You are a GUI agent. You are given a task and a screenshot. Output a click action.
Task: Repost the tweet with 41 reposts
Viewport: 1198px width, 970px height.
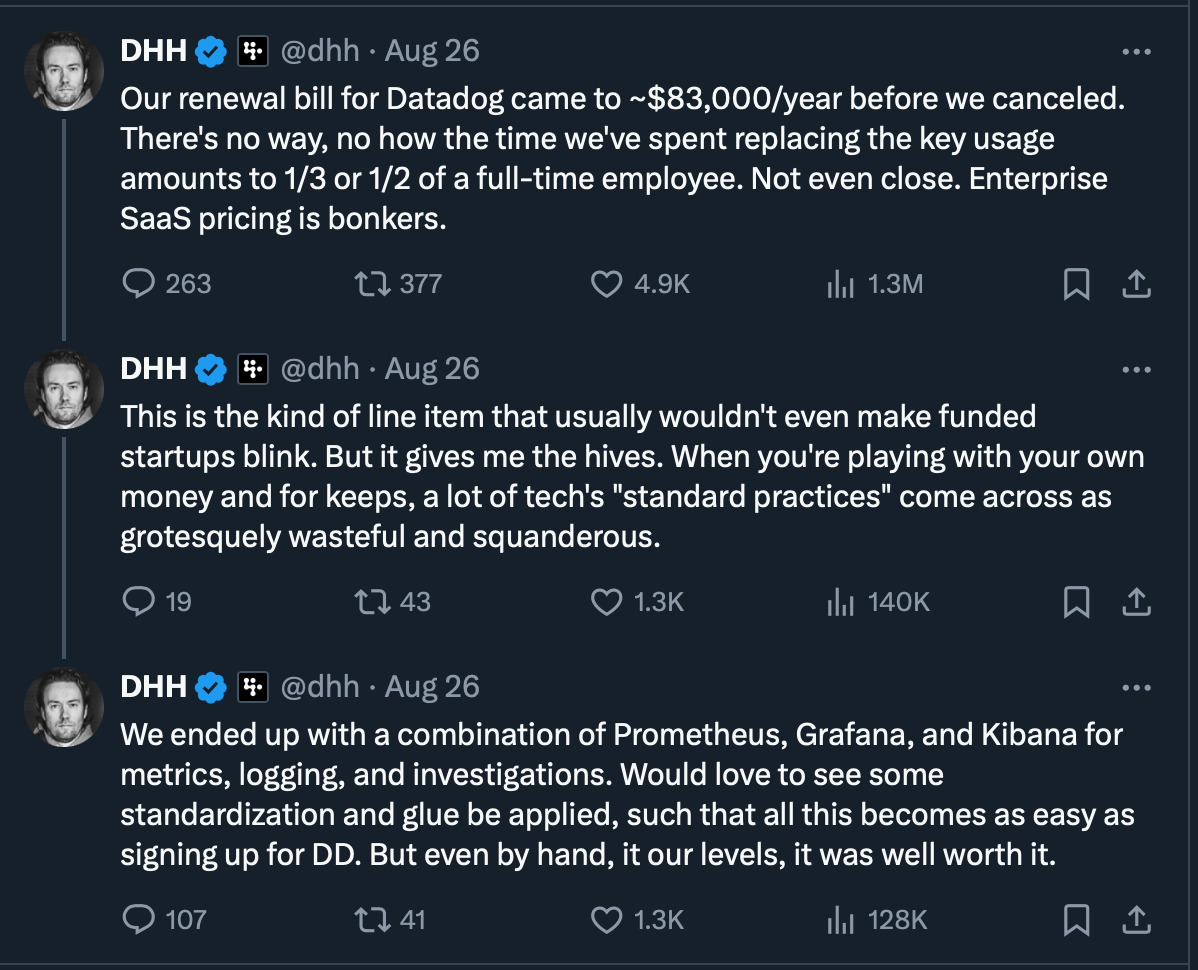coord(371,919)
